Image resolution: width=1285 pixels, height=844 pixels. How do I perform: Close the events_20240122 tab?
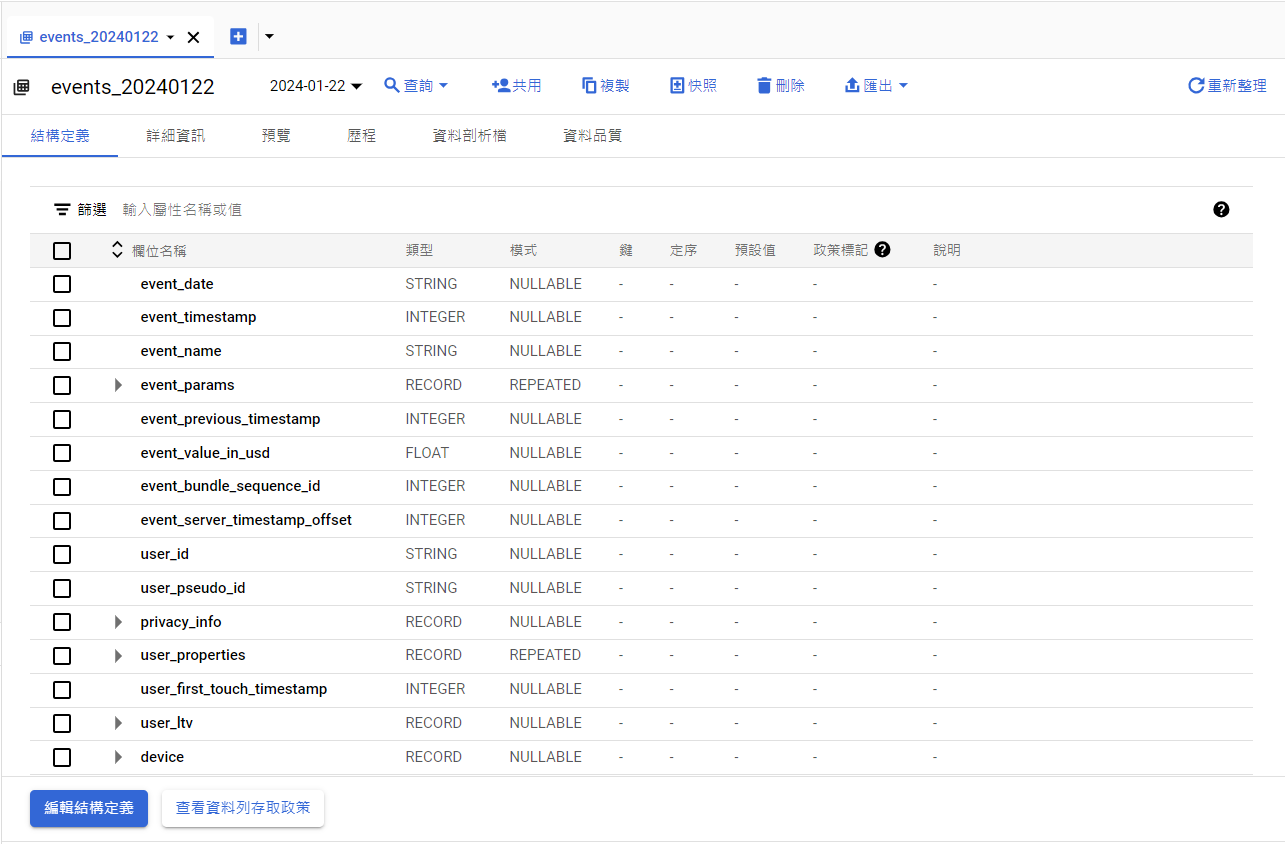pyautogui.click(x=194, y=37)
